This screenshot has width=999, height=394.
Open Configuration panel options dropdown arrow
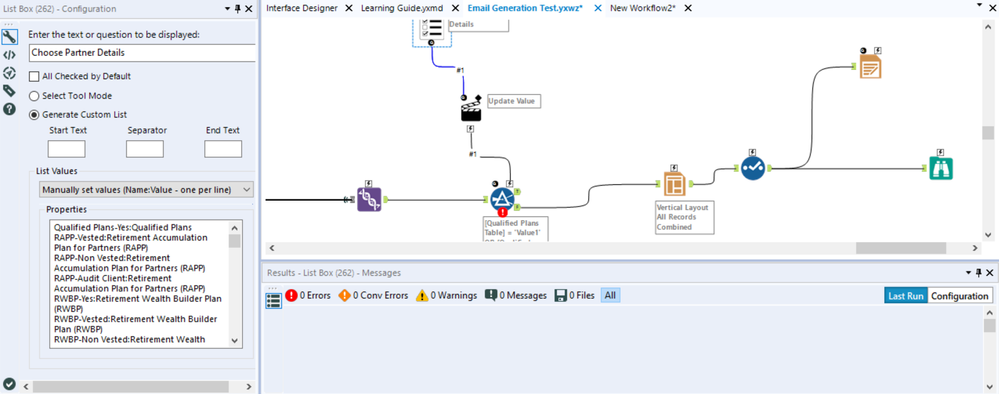click(228, 9)
